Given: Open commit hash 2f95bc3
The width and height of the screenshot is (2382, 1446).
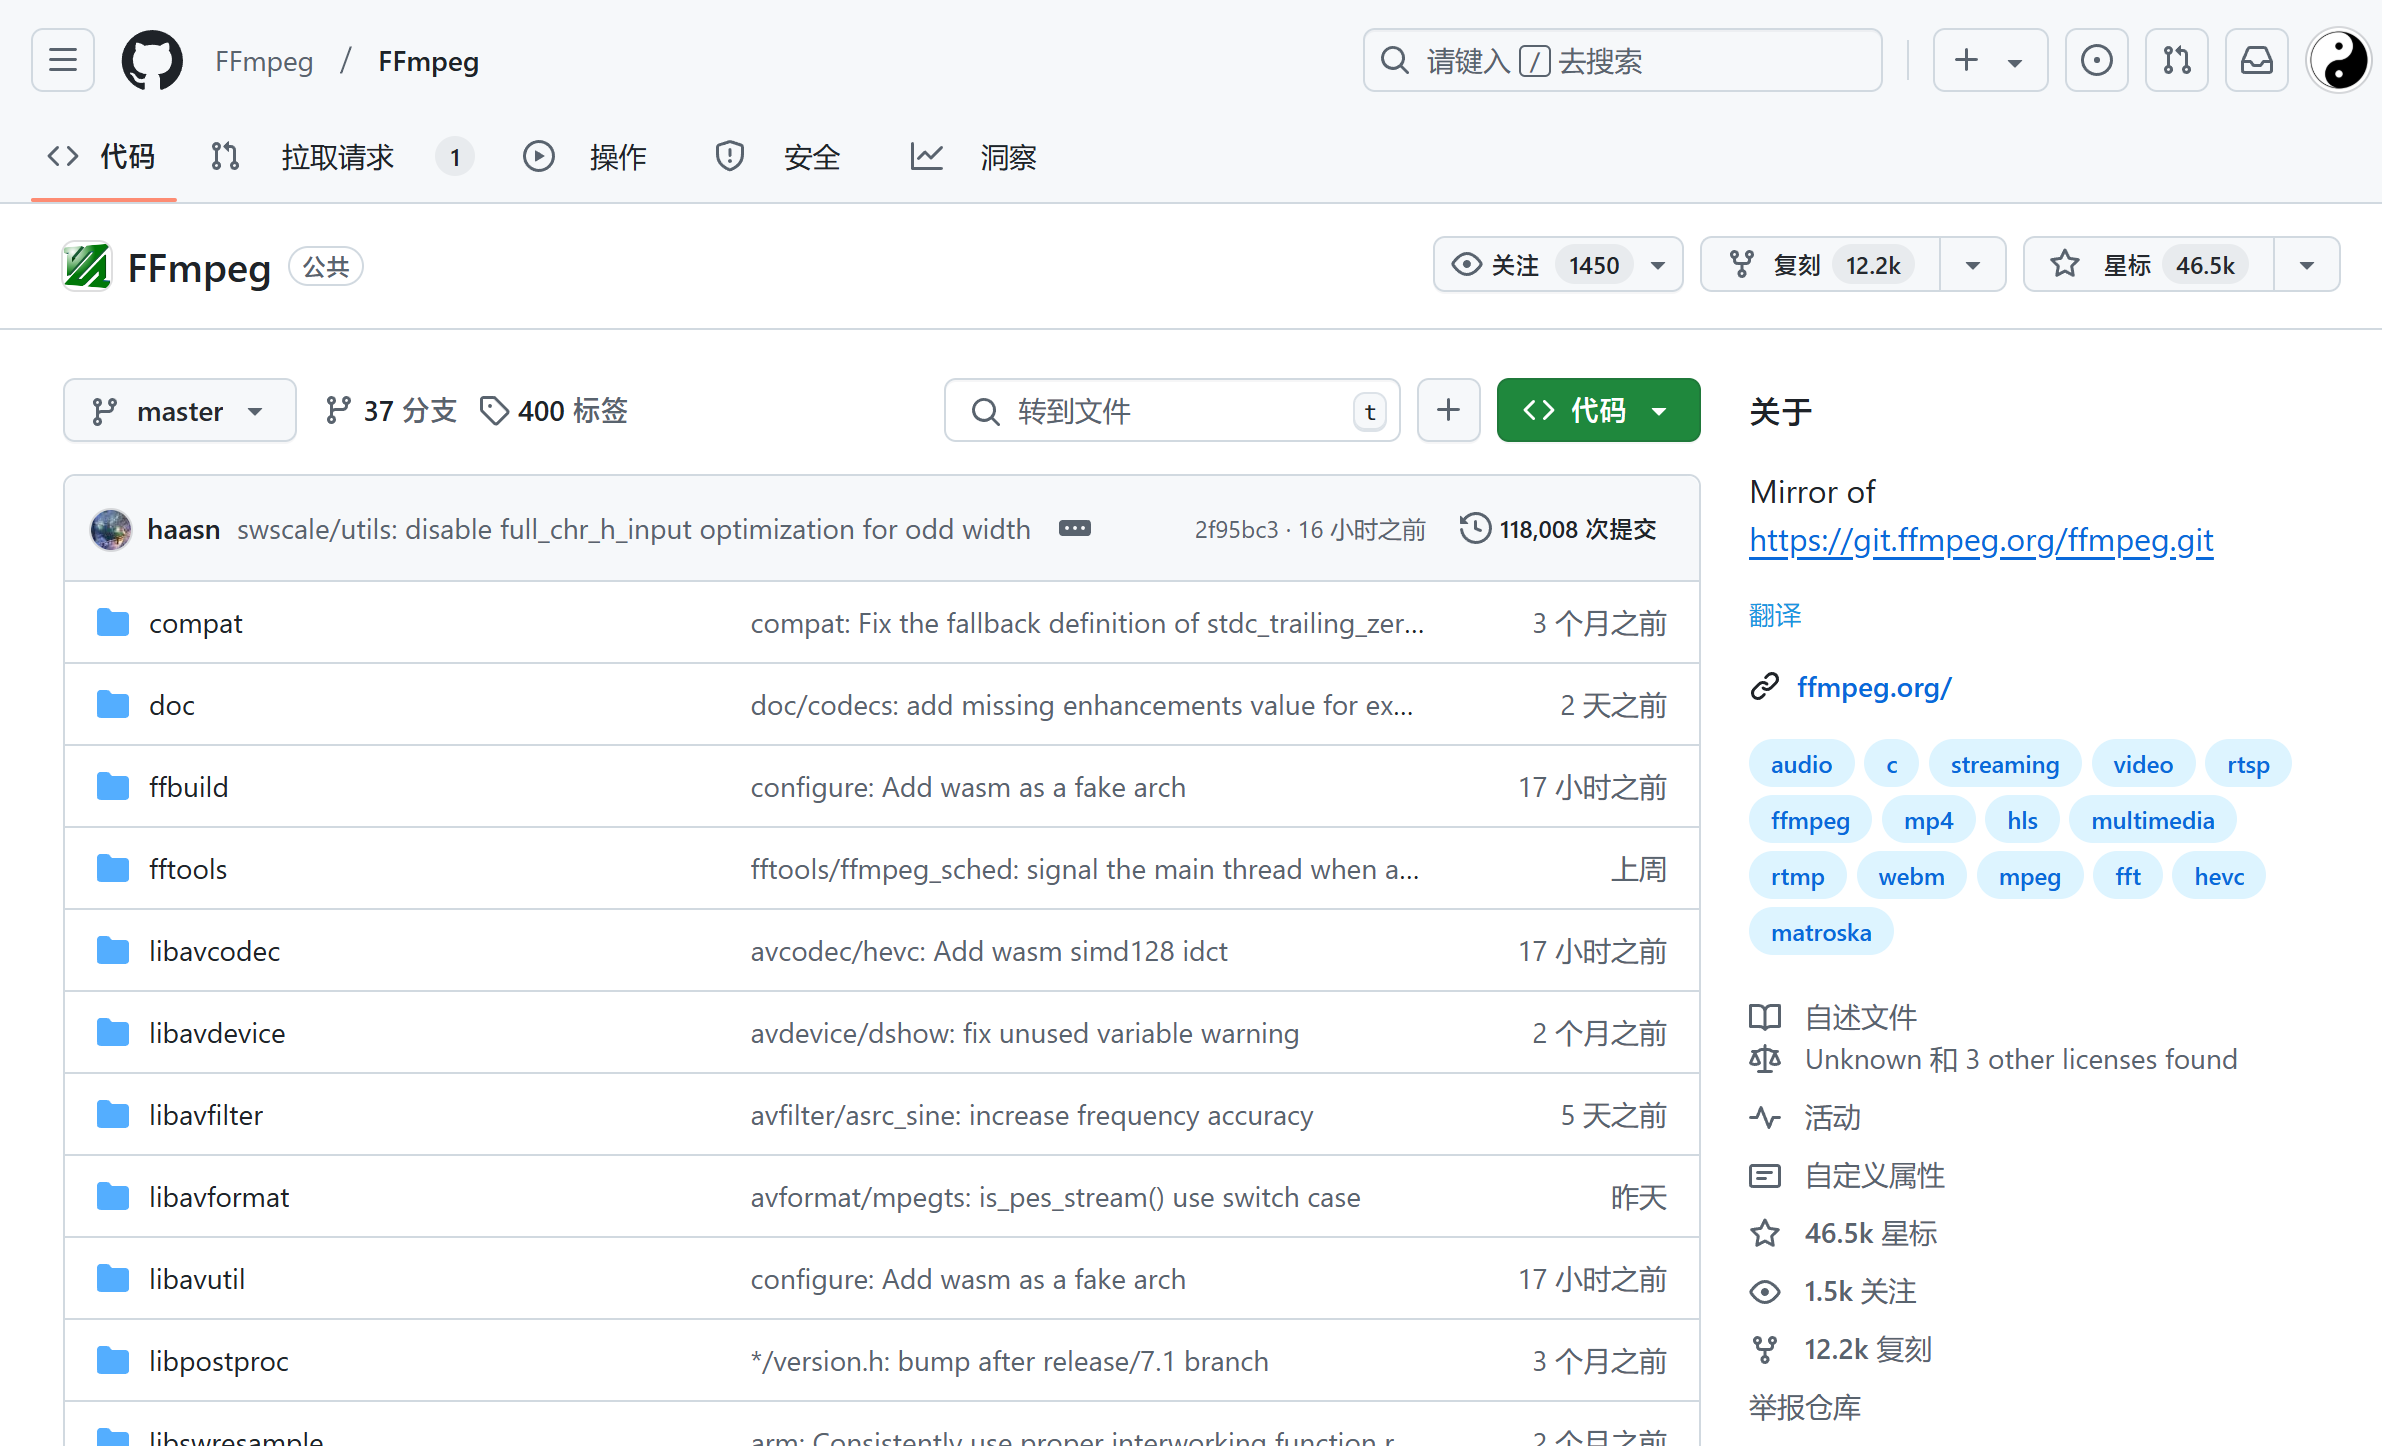Looking at the screenshot, I should (x=1236, y=529).
